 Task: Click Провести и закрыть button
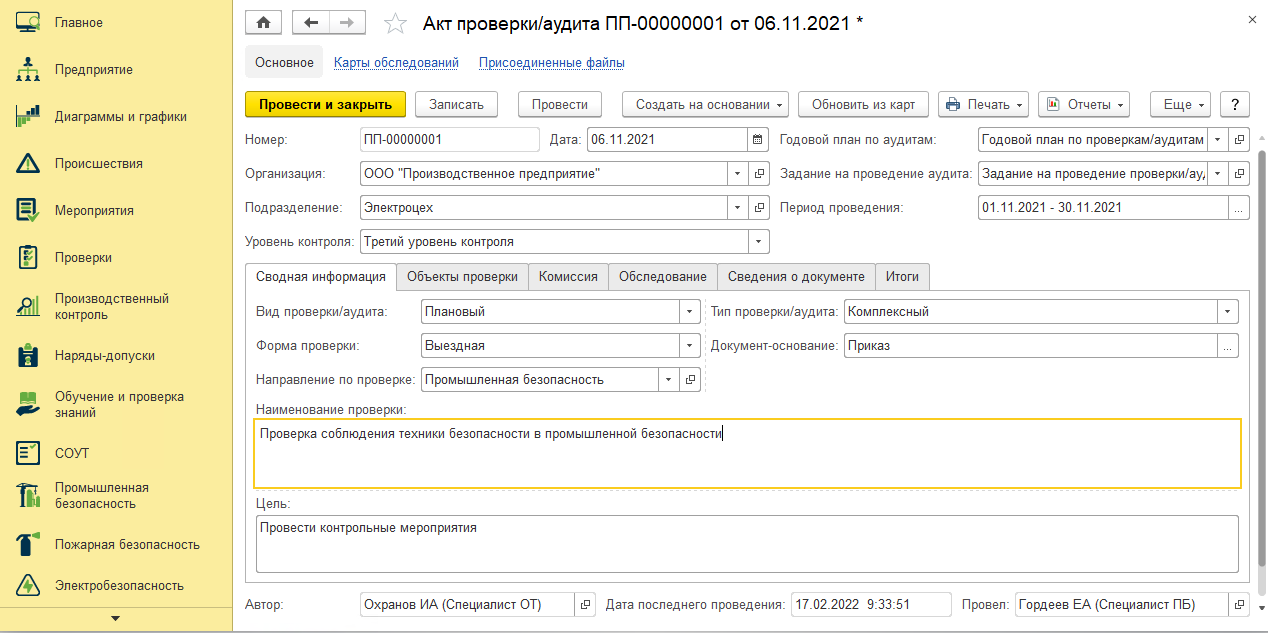[325, 104]
